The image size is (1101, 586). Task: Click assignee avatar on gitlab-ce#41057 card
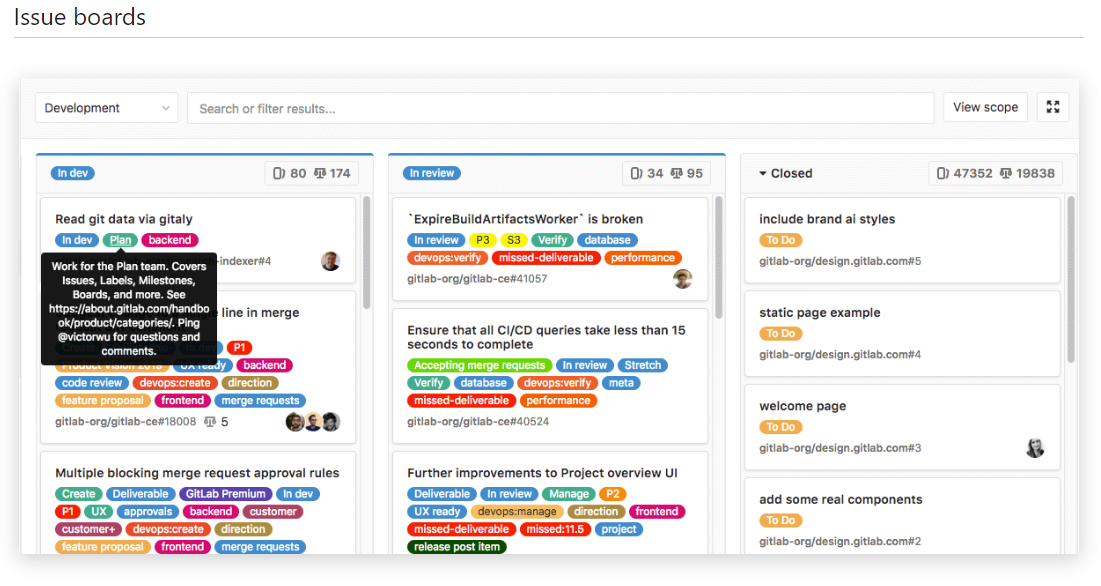(x=683, y=279)
